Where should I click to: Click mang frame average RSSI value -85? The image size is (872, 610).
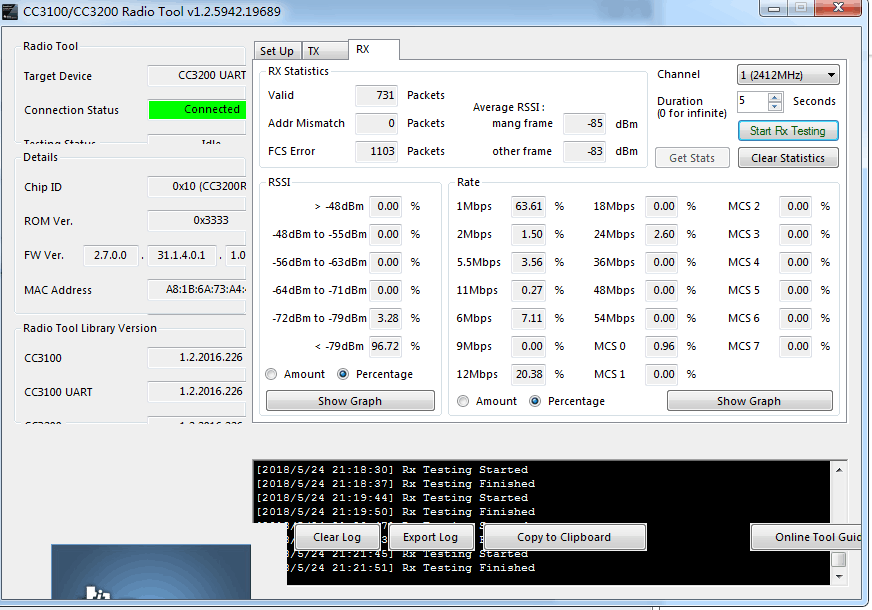(x=584, y=123)
